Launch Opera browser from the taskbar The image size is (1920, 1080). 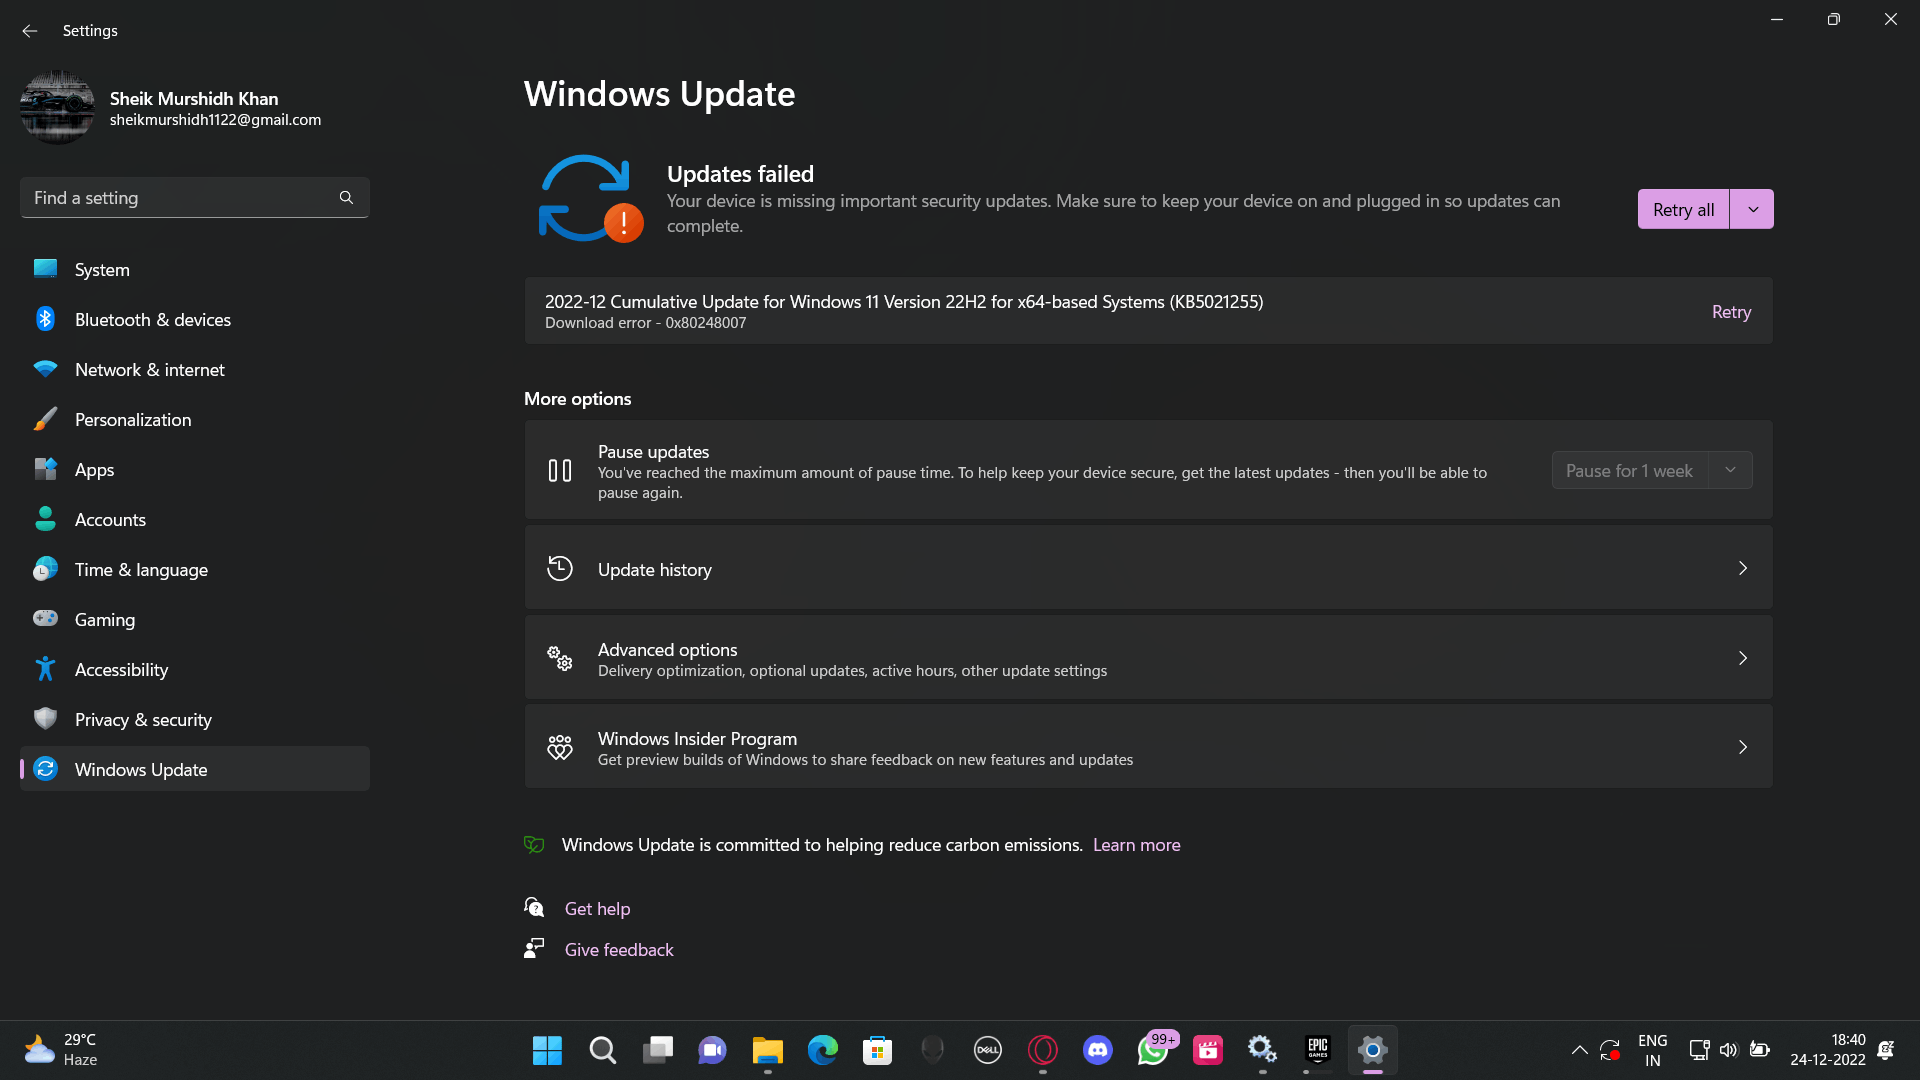point(1042,1050)
